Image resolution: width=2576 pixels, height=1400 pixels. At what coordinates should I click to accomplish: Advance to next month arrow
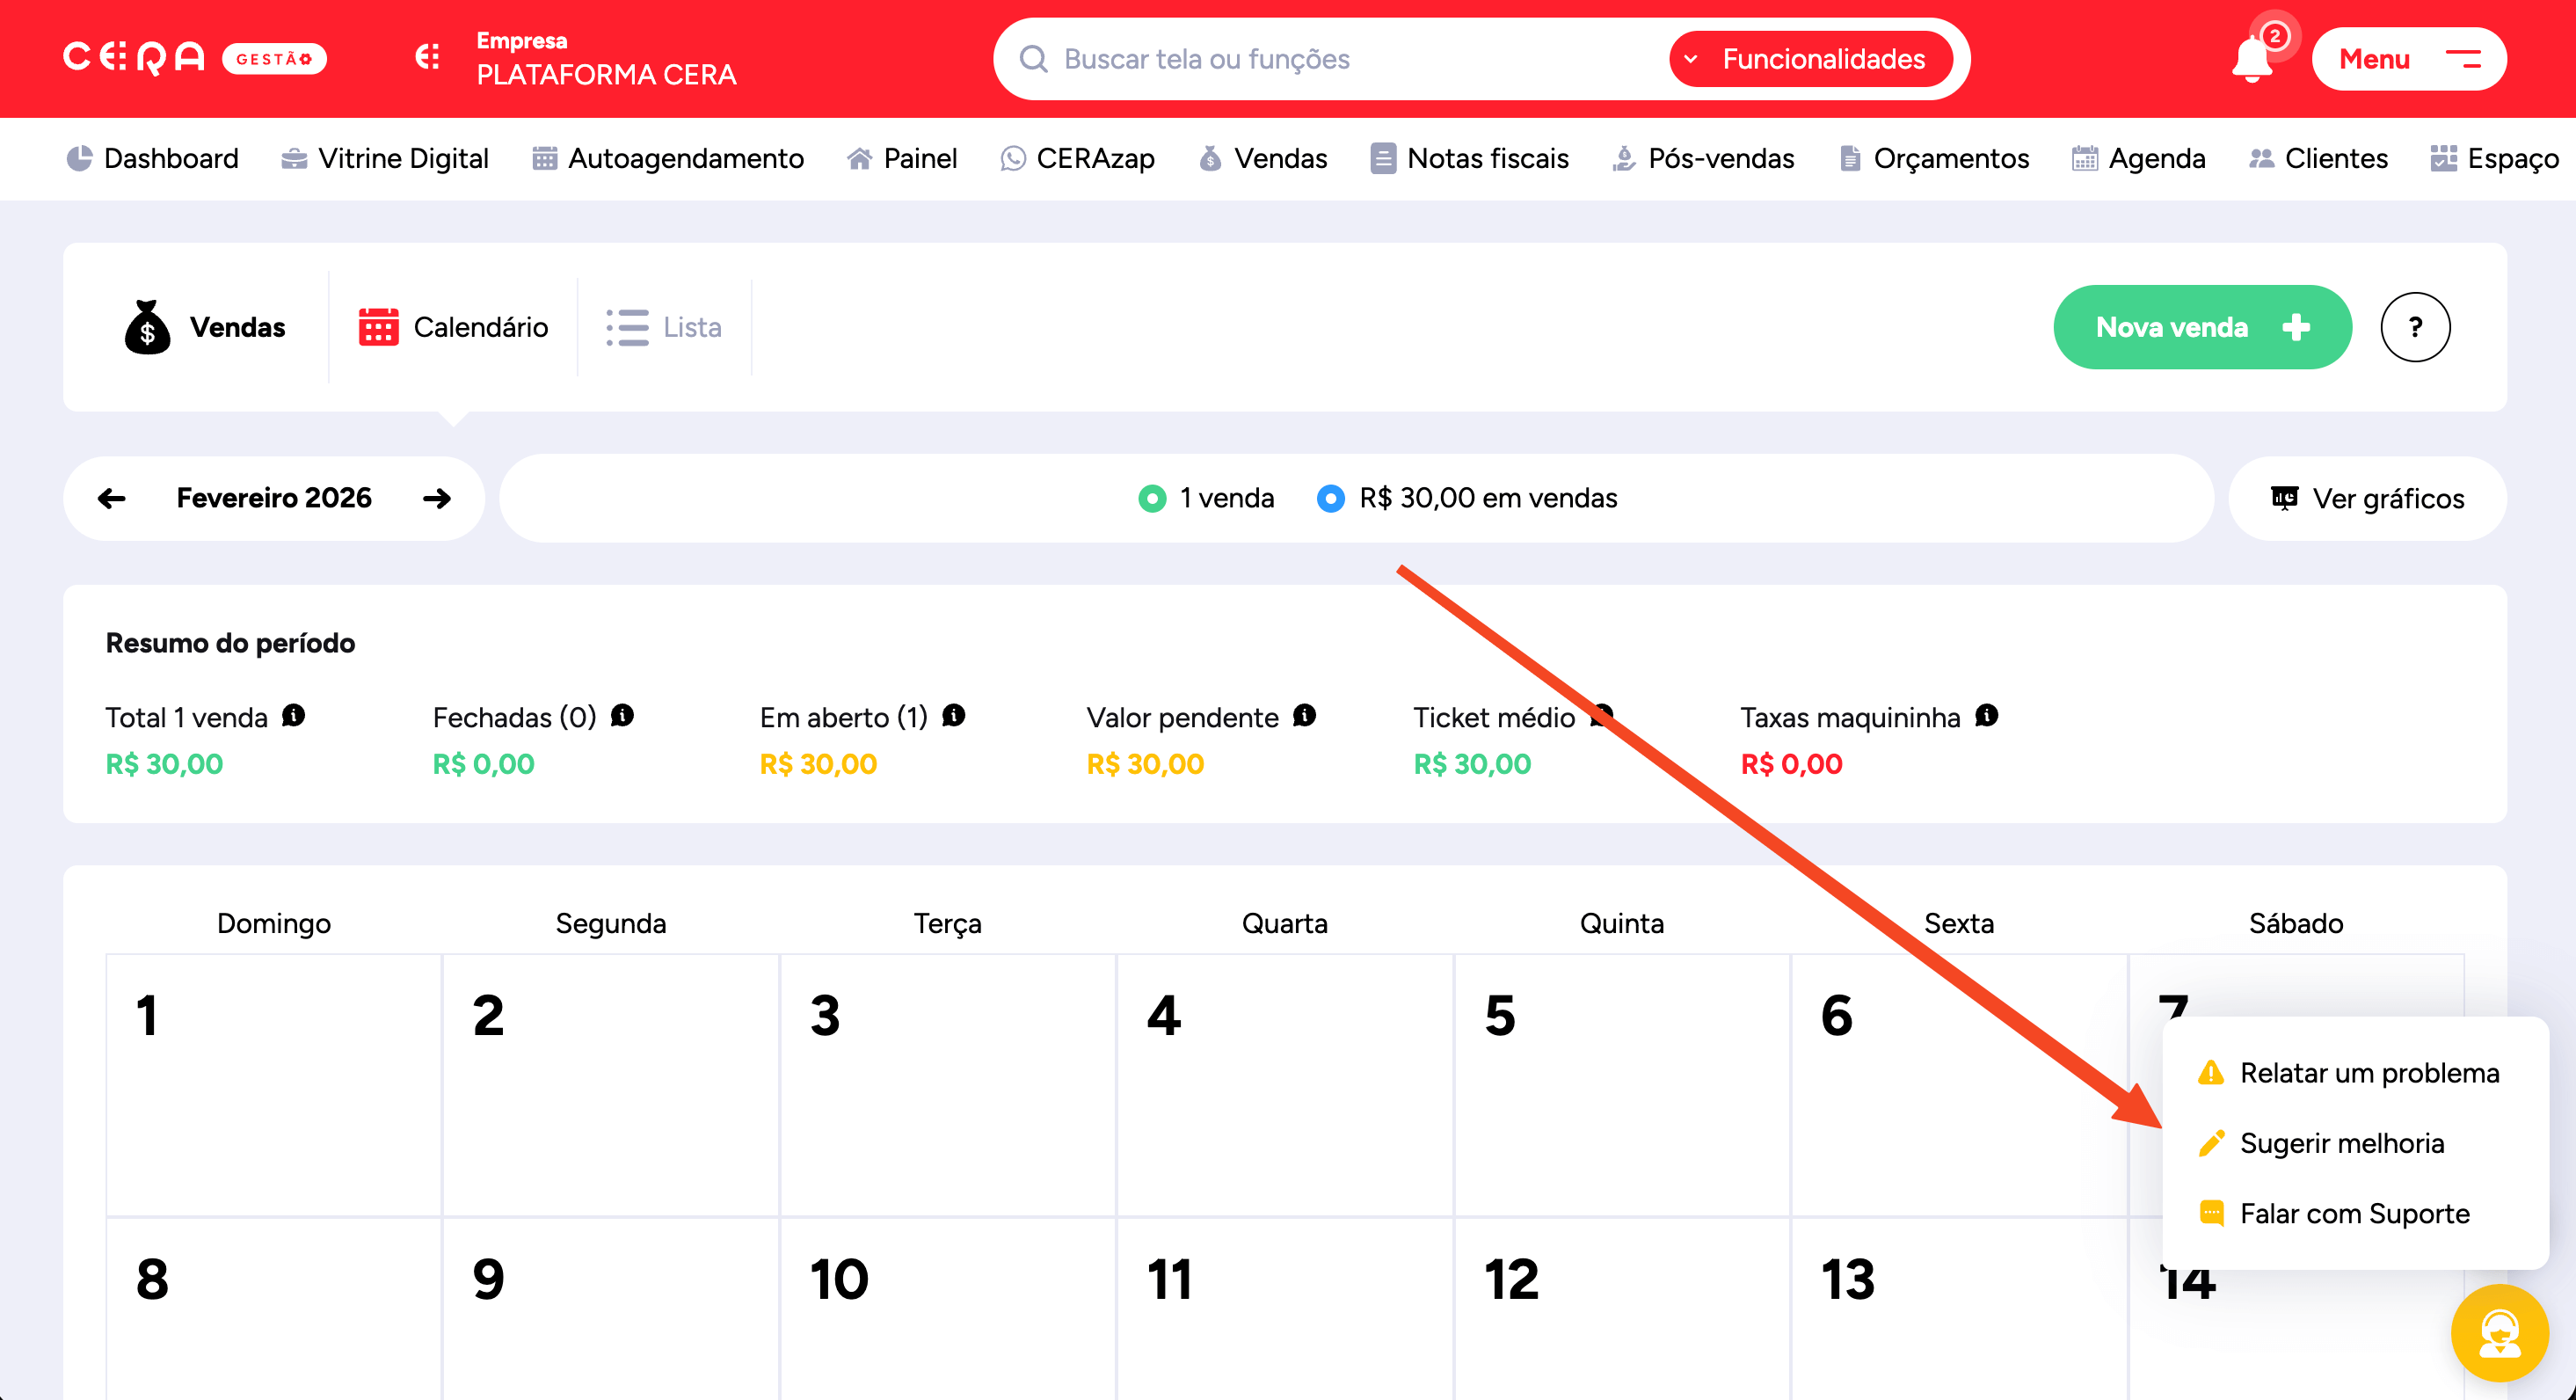click(437, 498)
